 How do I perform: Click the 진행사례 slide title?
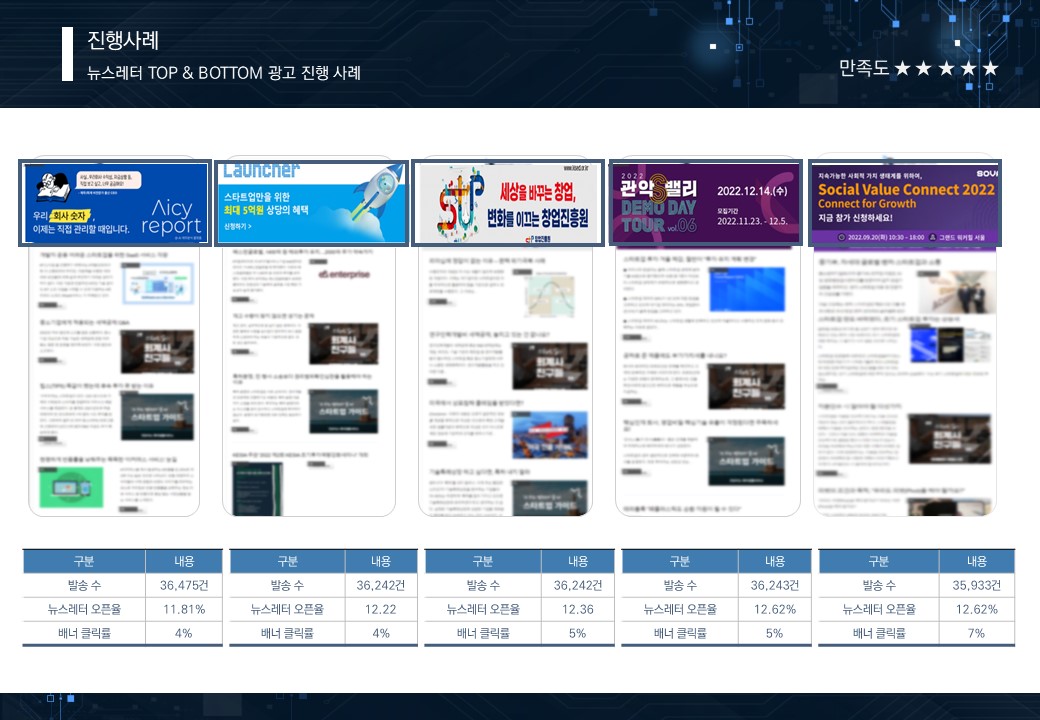(x=123, y=41)
